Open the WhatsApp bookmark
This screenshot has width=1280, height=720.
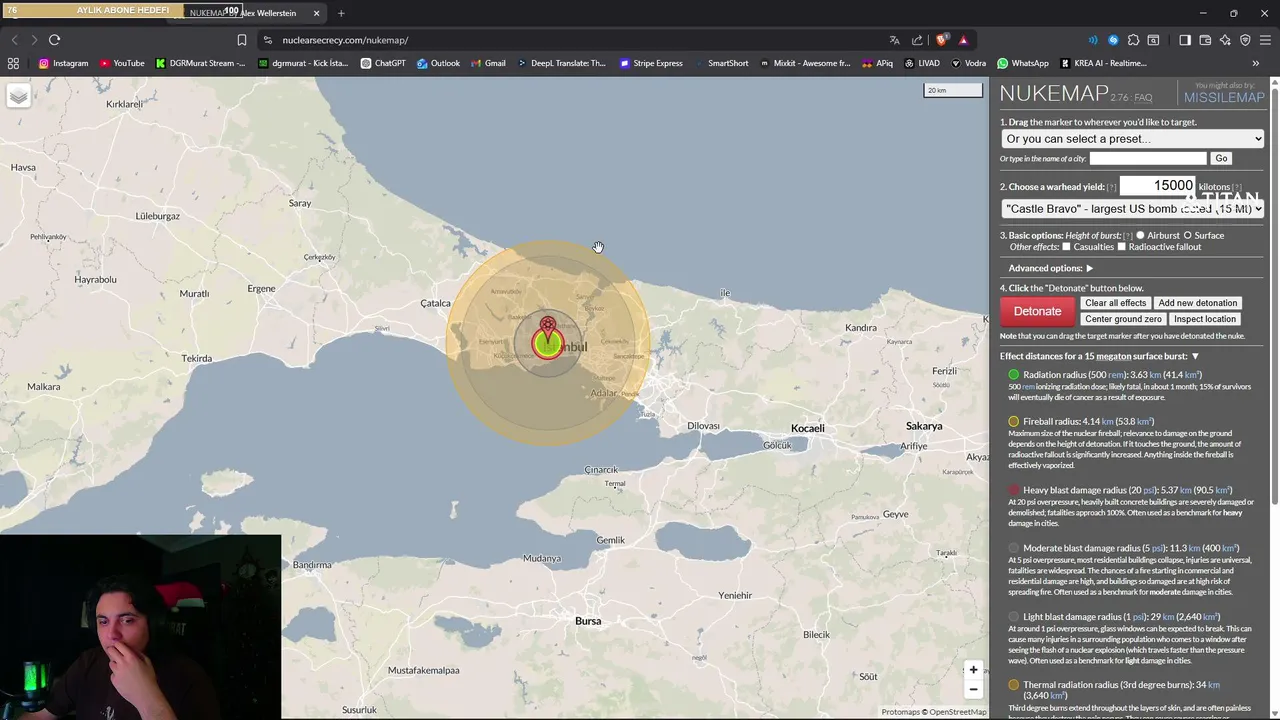pos(1023,63)
